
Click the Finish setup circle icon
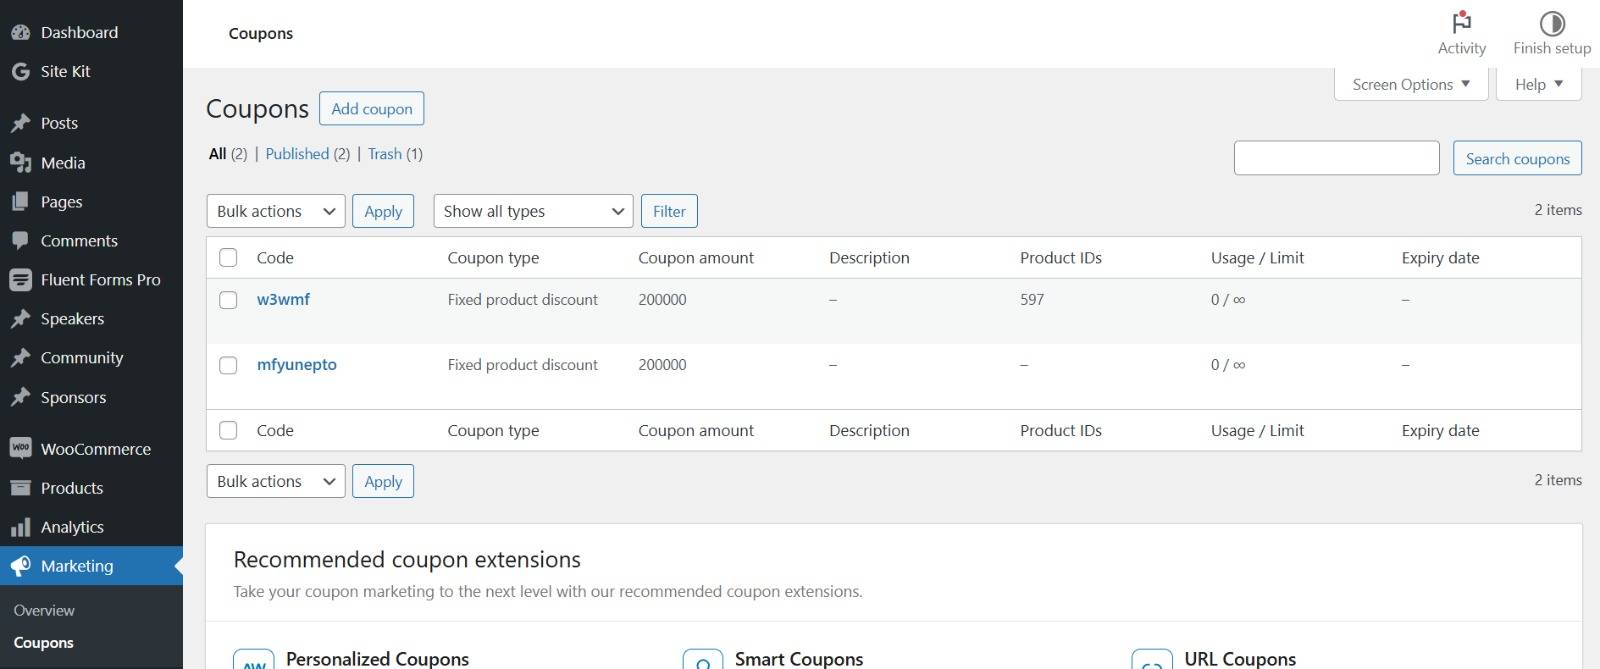[x=1551, y=23]
